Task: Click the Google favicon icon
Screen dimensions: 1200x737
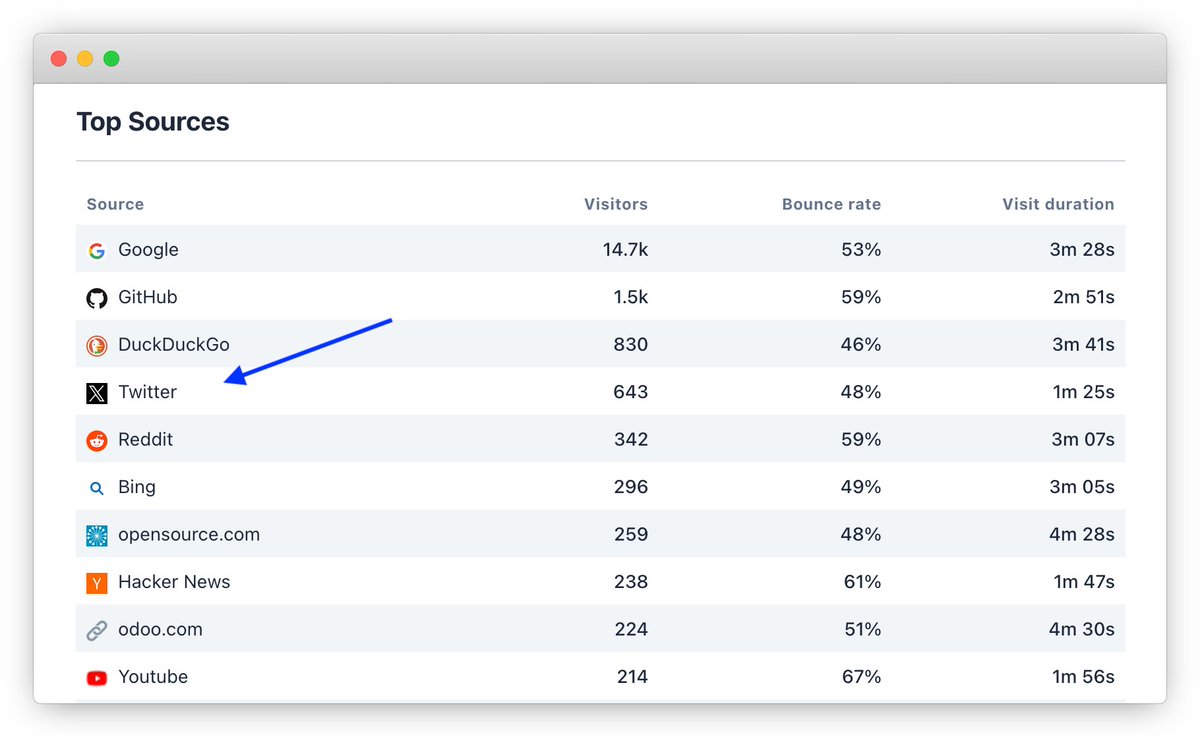Action: (x=96, y=250)
